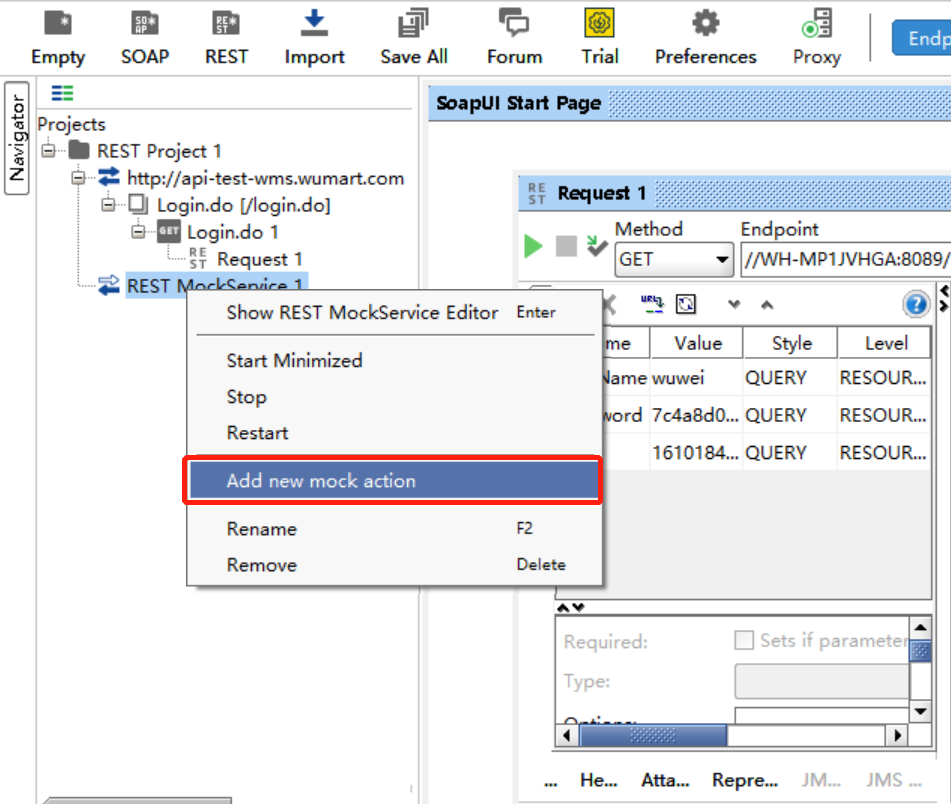Choose Remove from context menu
951x804 pixels.
tap(394, 565)
